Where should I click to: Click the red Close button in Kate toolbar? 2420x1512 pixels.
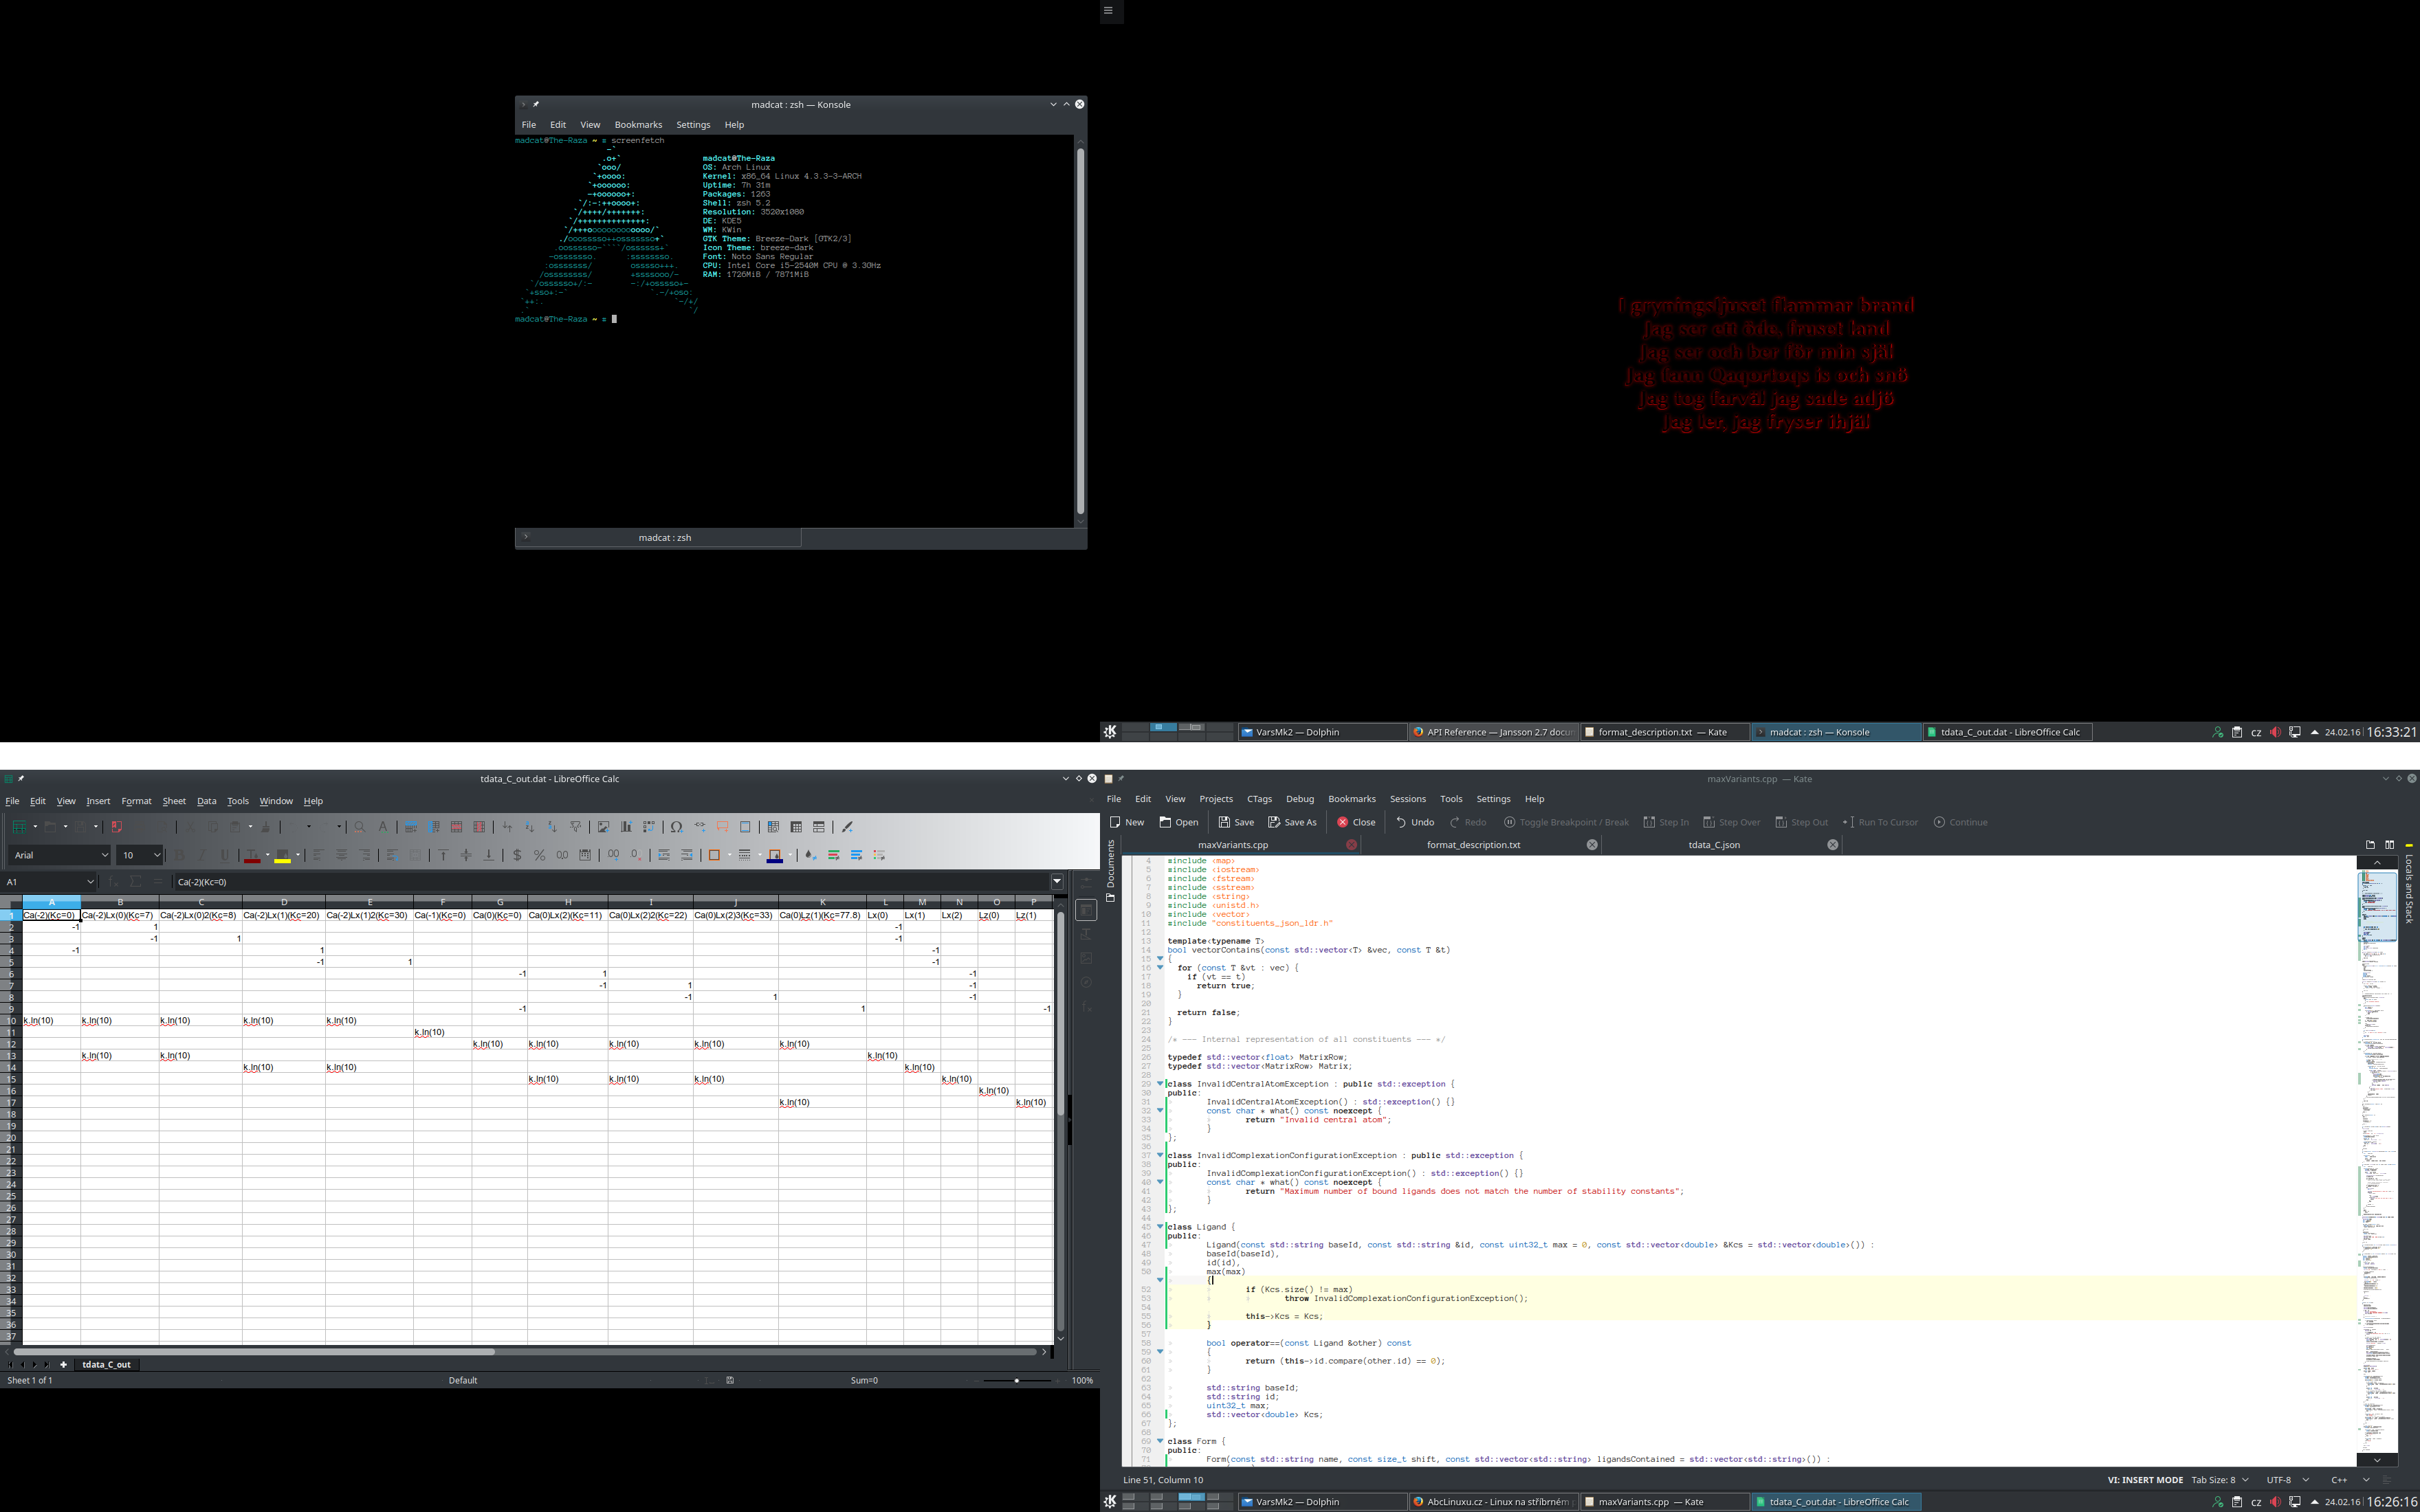[1356, 822]
